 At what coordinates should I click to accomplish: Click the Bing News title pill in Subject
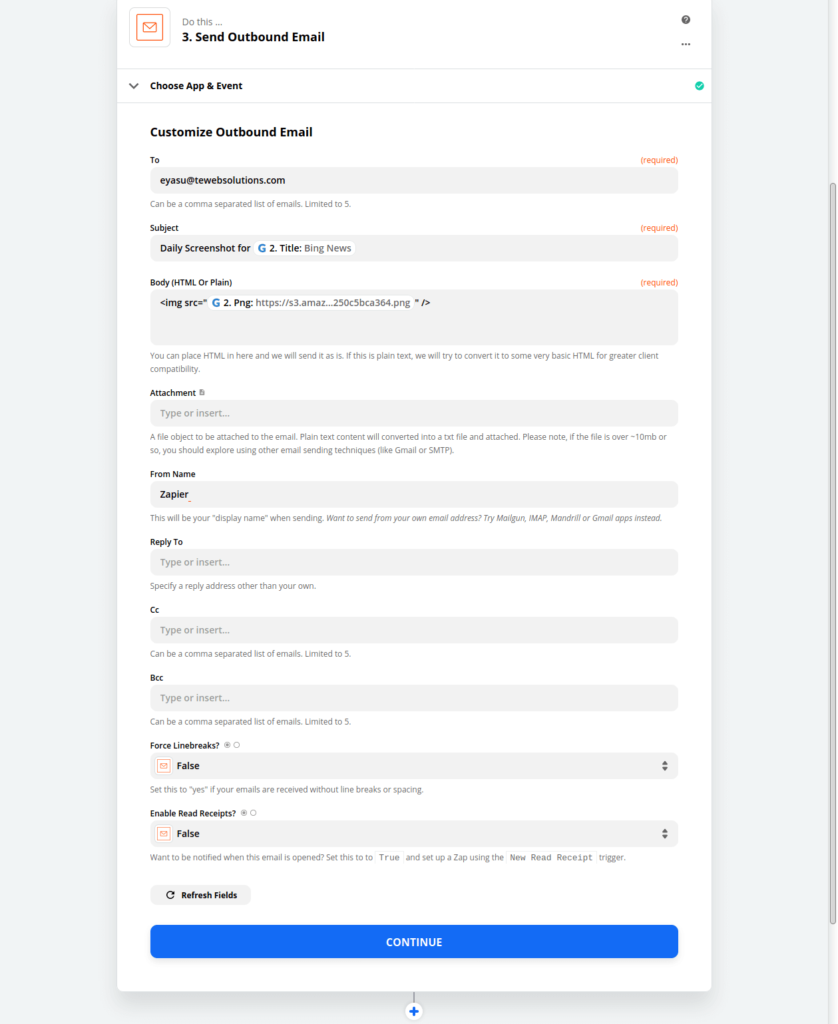pos(304,248)
